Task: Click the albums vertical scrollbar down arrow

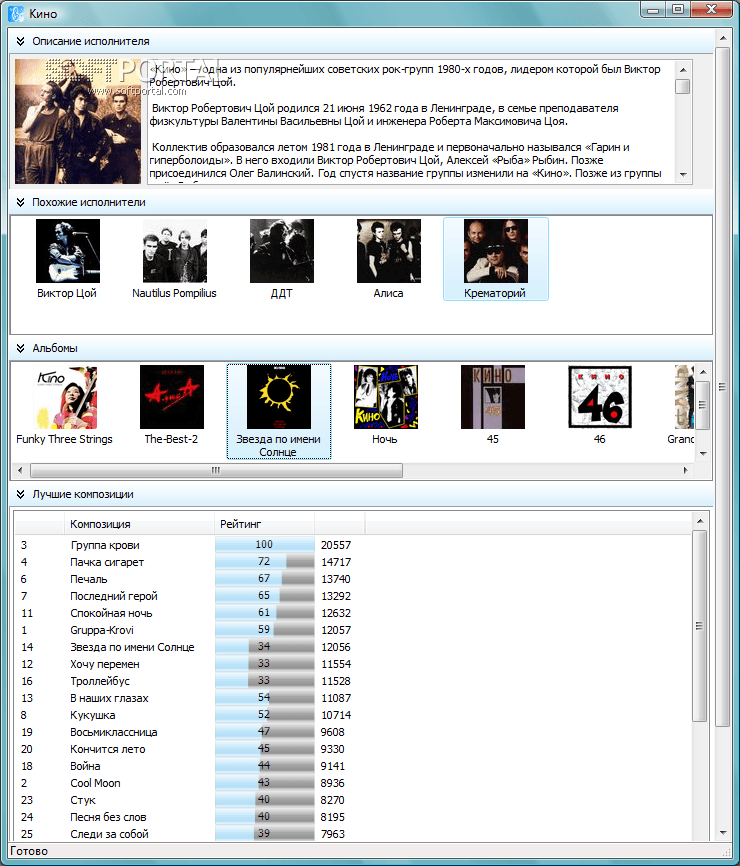Action: [x=703, y=453]
